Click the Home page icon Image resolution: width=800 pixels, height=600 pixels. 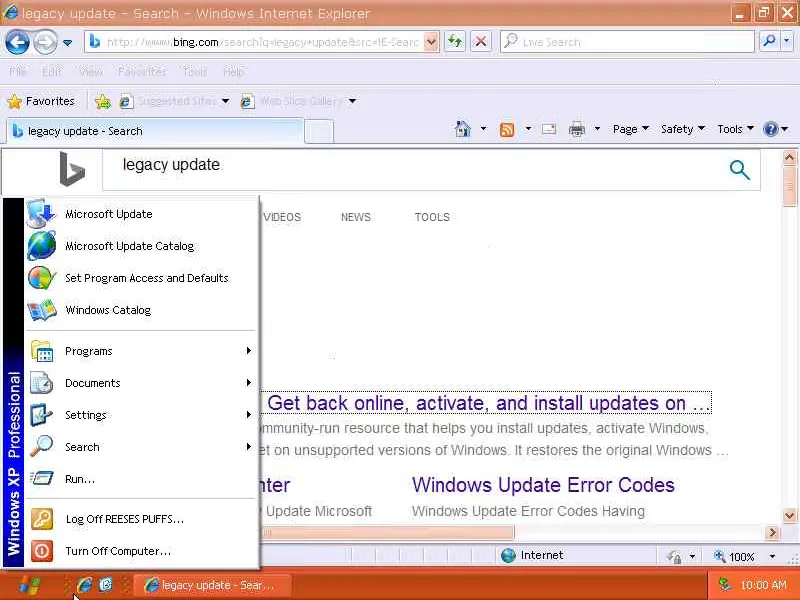(x=462, y=129)
